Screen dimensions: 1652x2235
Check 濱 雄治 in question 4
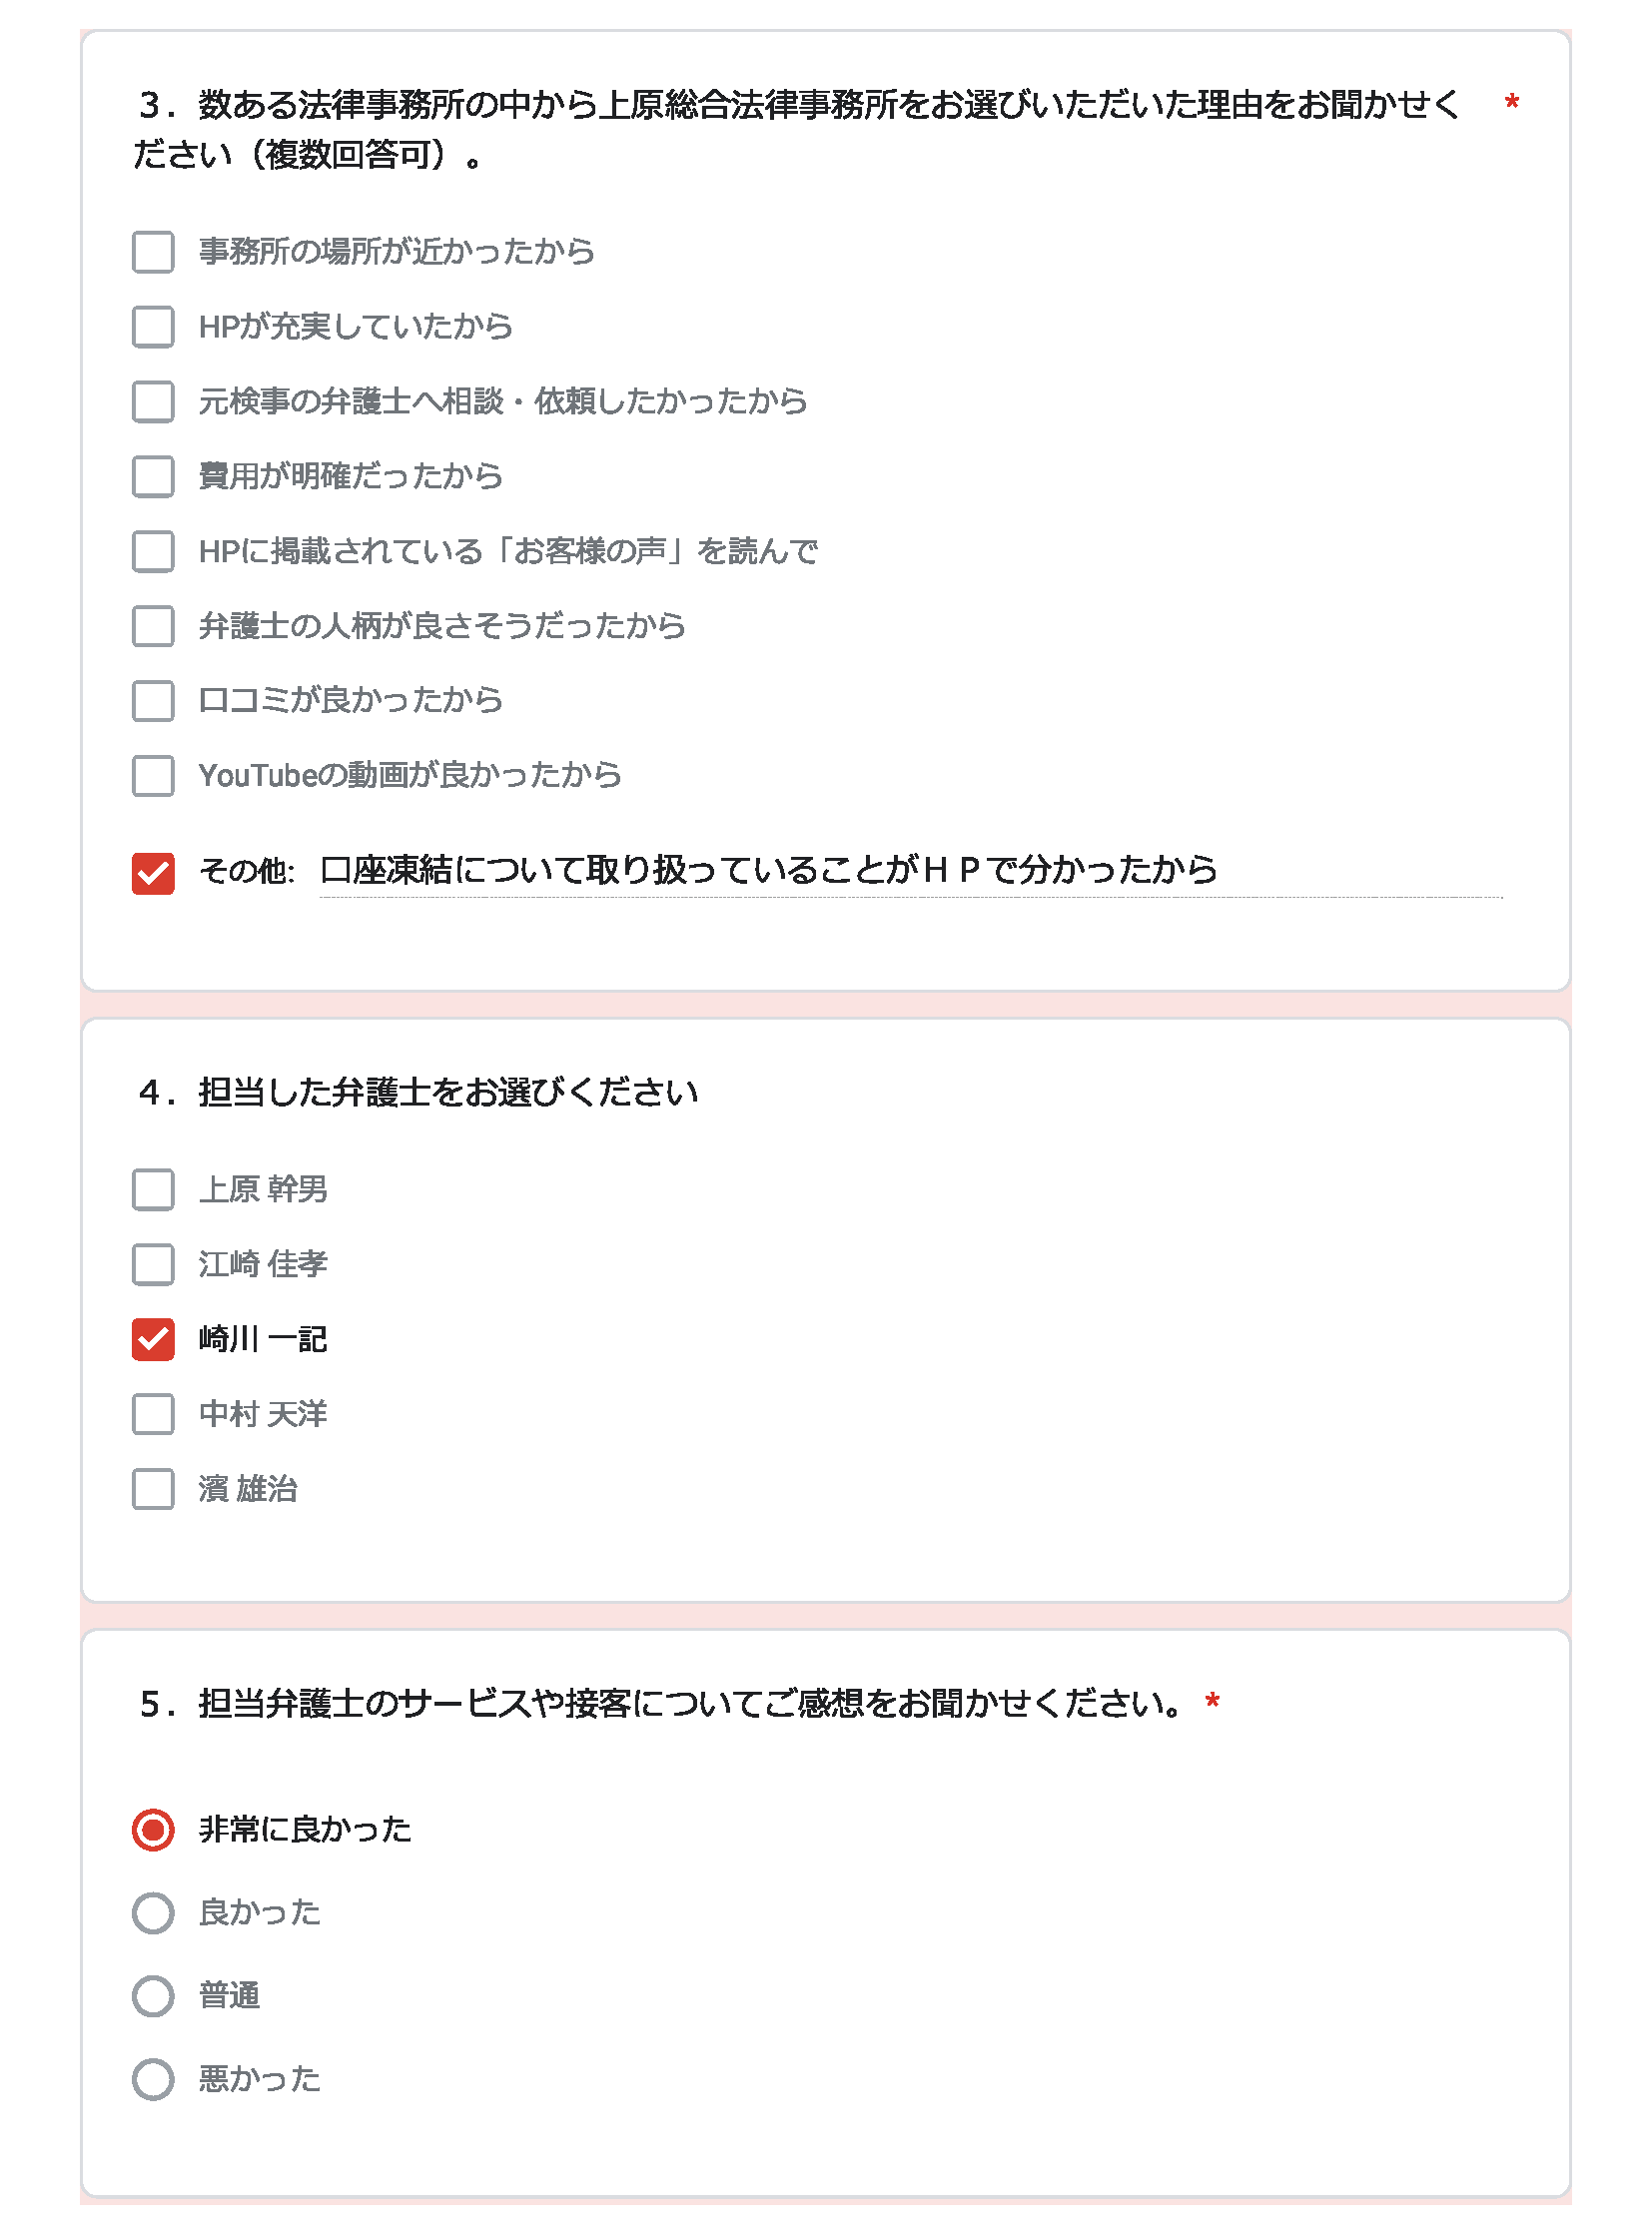coord(152,1490)
